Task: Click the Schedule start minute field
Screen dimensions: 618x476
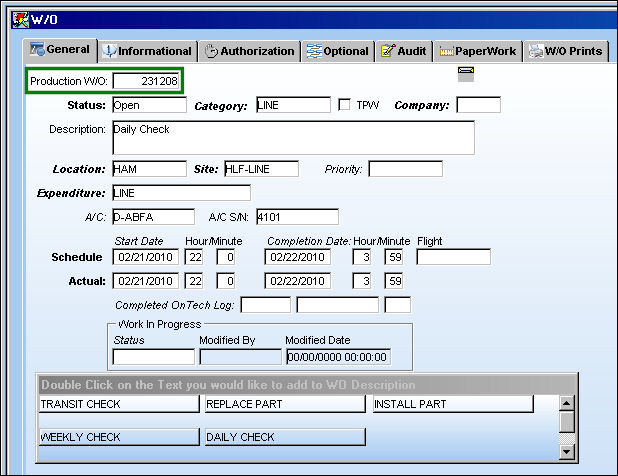Action: (226, 257)
